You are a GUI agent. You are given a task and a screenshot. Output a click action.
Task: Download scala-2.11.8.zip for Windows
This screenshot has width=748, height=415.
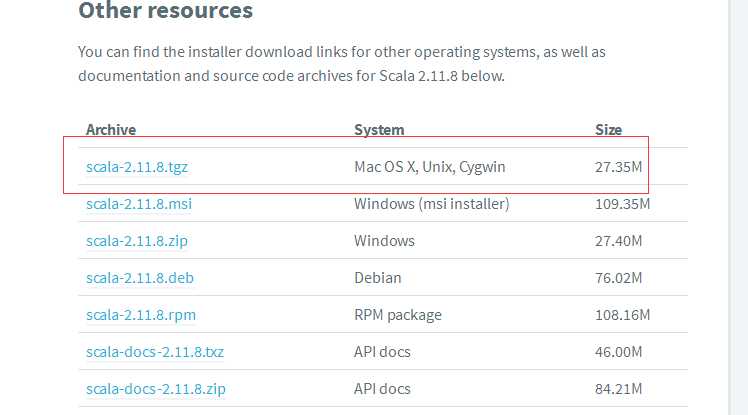[137, 241]
